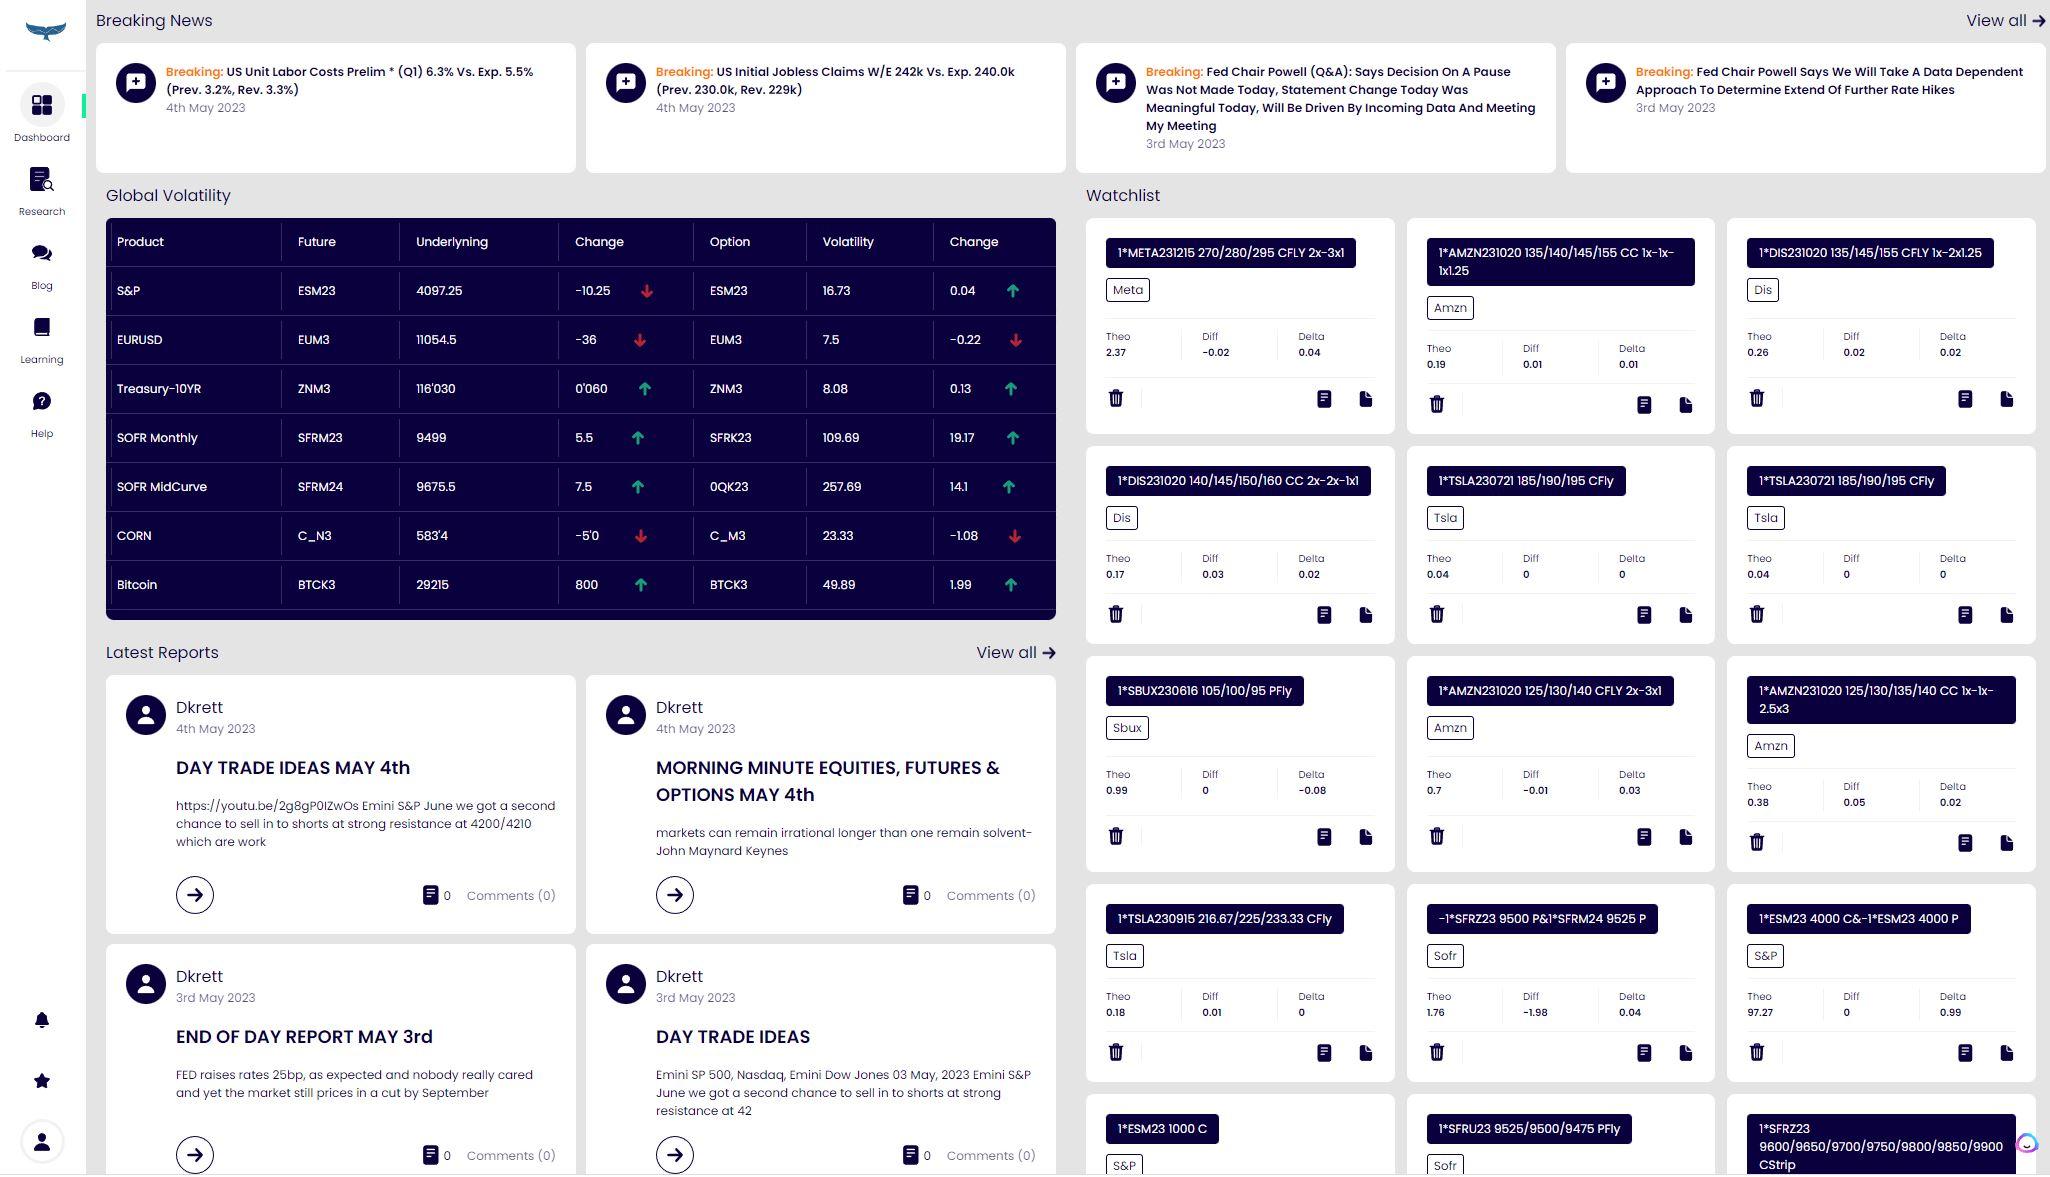Click the notifications bell icon
The height and width of the screenshot is (1177, 2050).
click(42, 1020)
